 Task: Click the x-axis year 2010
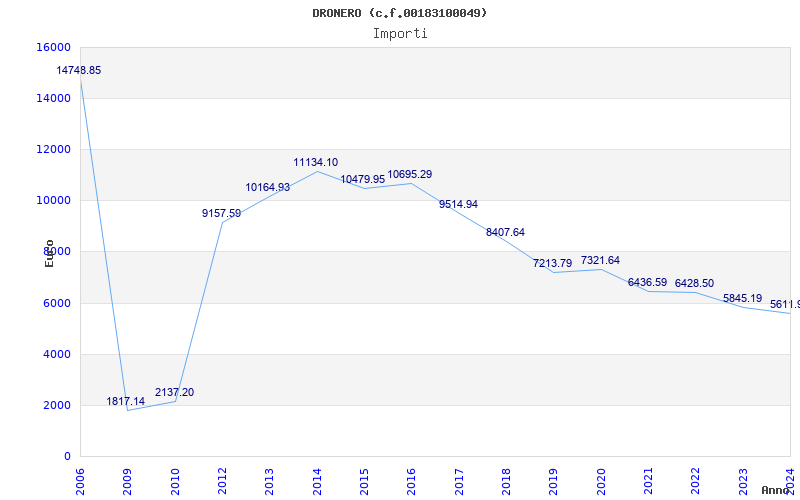(x=175, y=482)
